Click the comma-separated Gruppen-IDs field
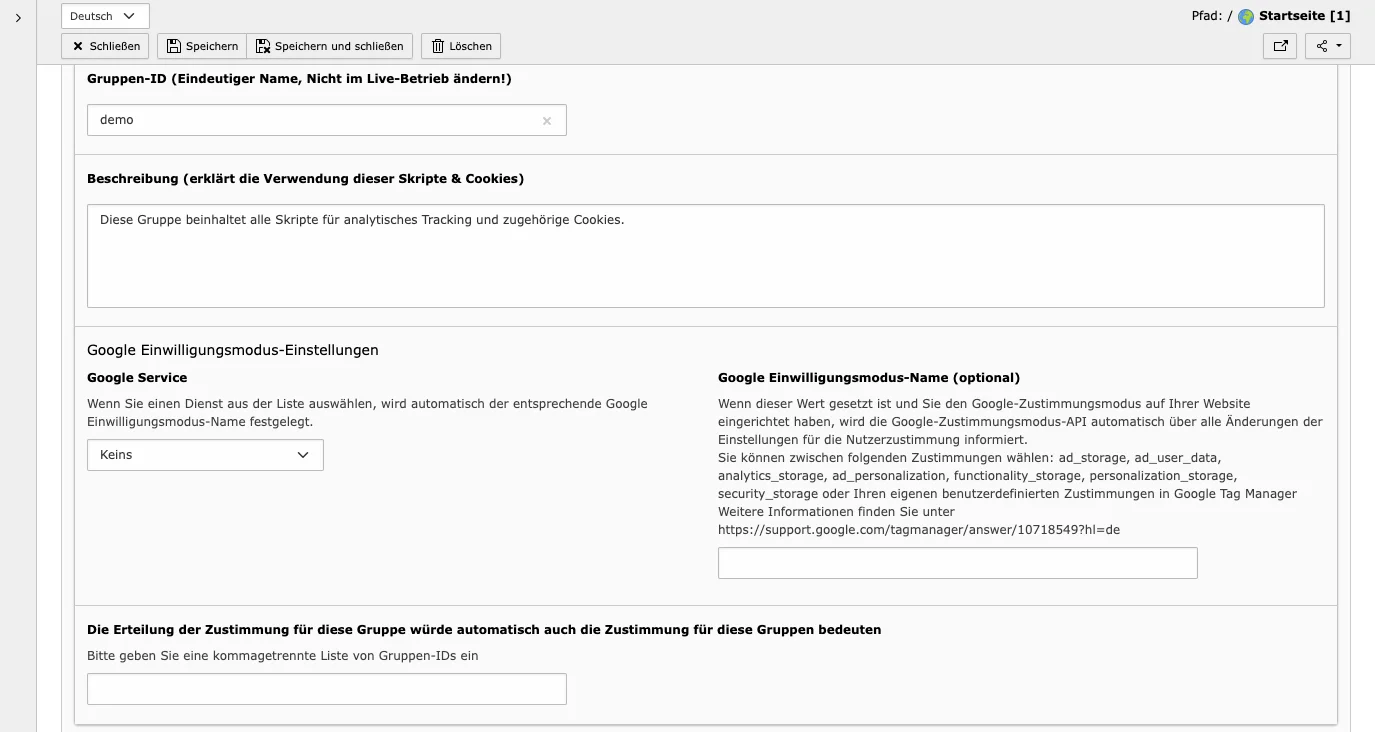 coord(326,688)
